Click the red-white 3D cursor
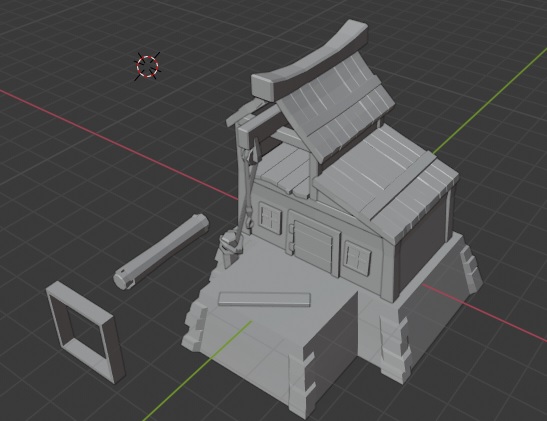The height and width of the screenshot is (421, 547). pos(148,66)
